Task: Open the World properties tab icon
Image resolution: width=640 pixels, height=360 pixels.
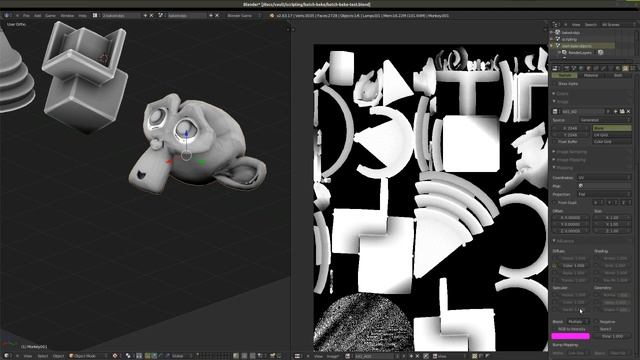Action: (581, 68)
